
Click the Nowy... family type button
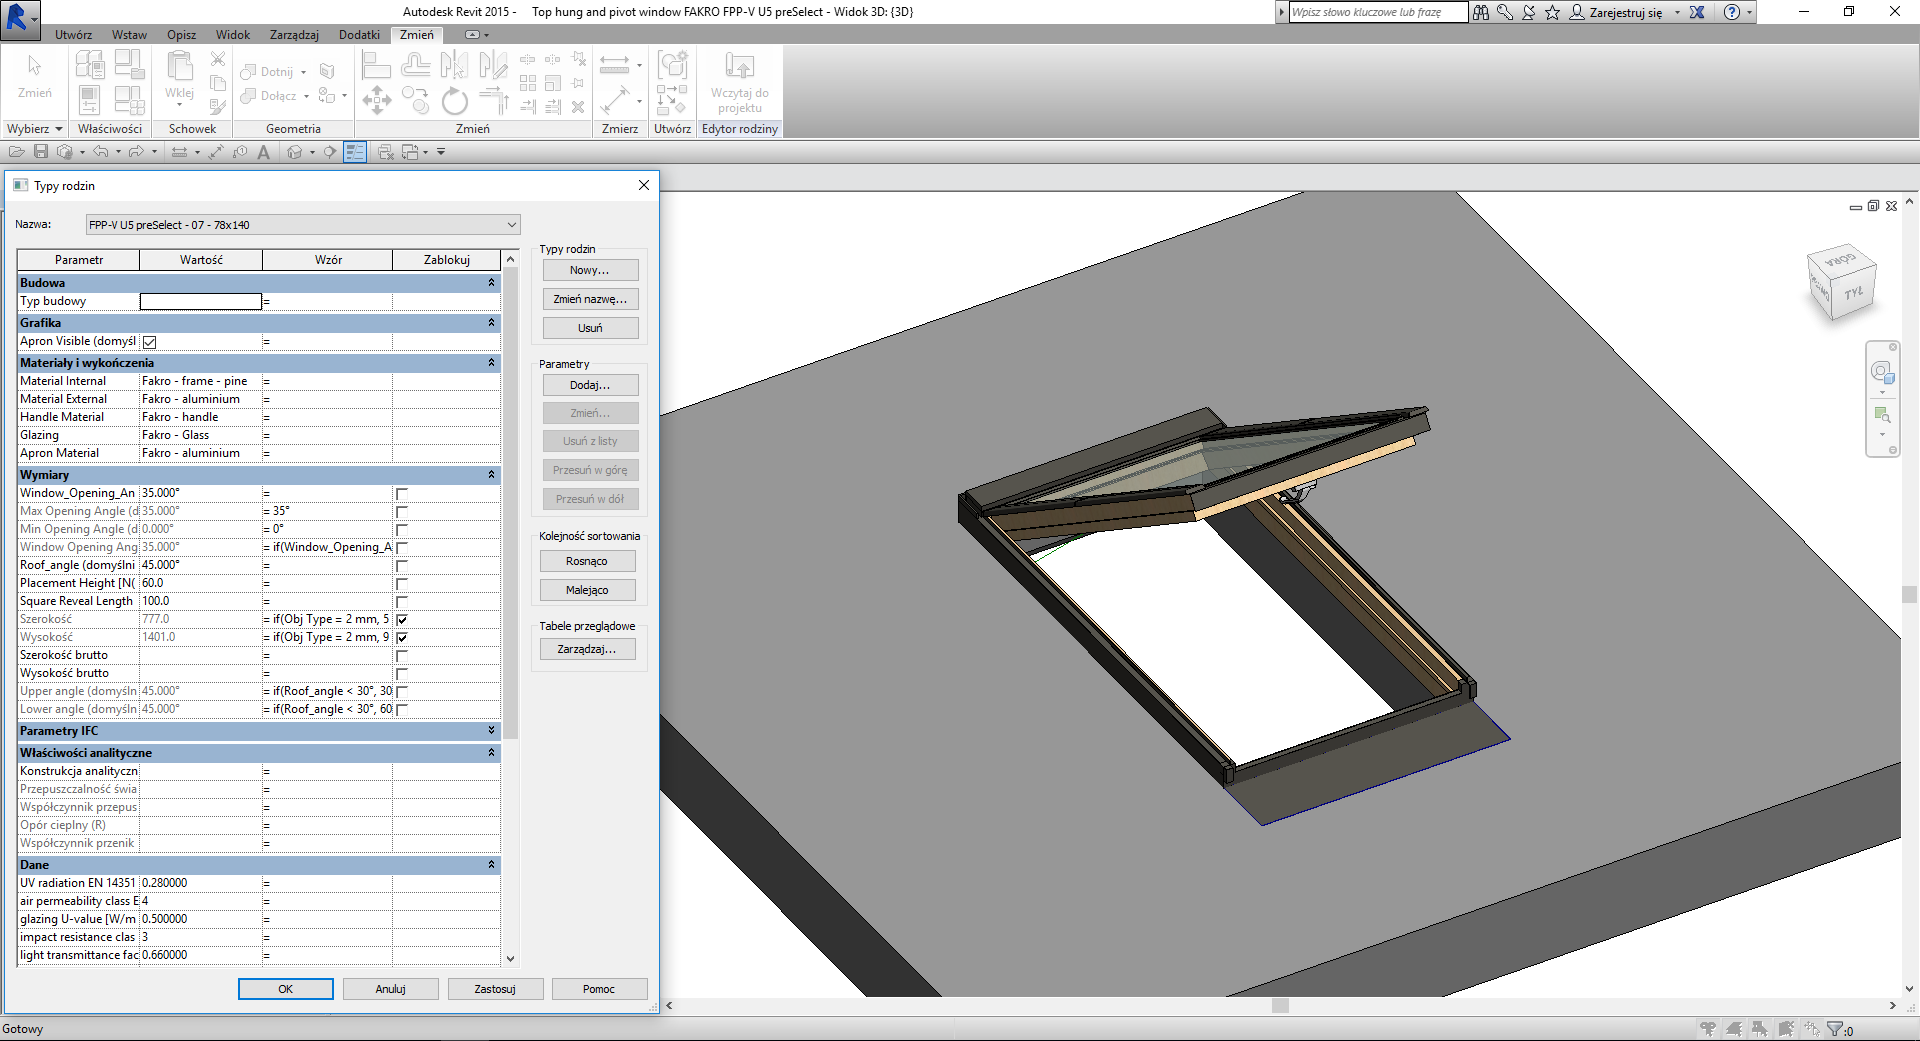pos(590,270)
